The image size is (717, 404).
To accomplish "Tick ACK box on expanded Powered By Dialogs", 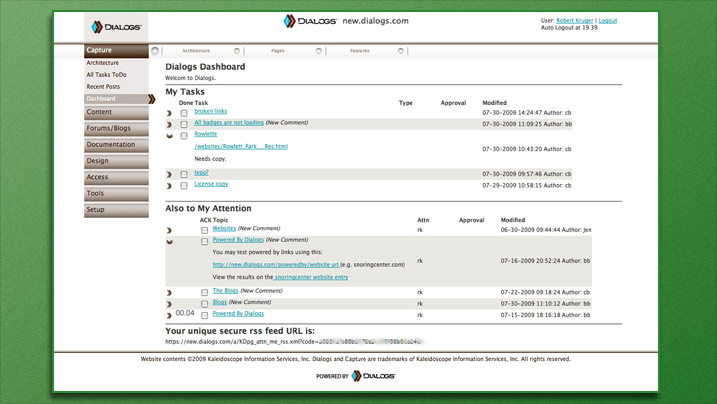I will point(204,241).
